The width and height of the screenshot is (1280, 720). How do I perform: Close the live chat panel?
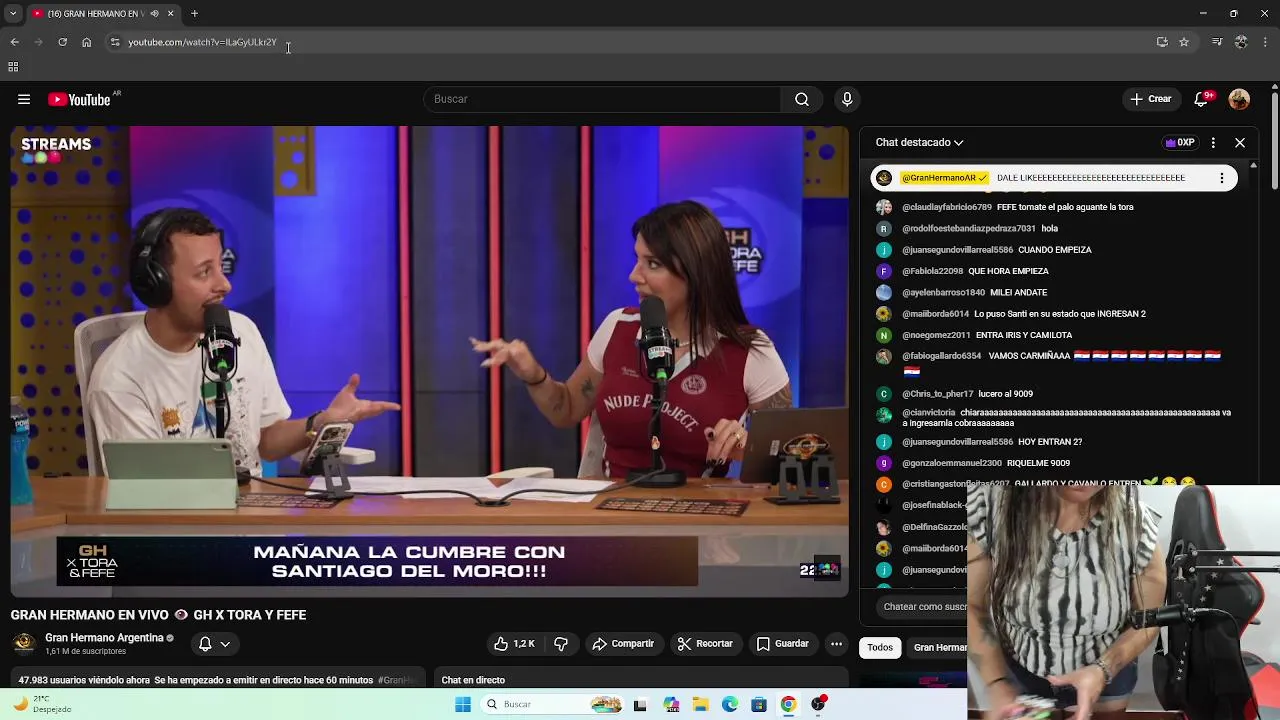[x=1240, y=142]
